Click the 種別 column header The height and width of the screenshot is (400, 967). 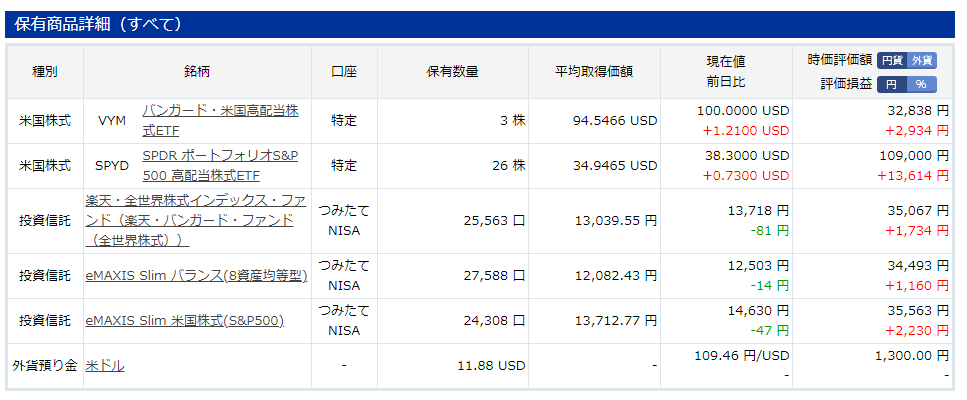[44, 71]
